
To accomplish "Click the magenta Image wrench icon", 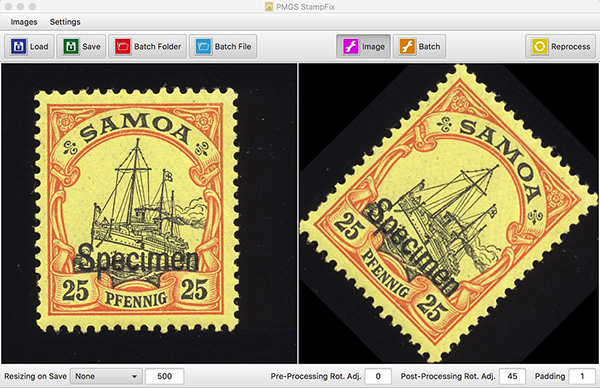I will click(x=351, y=46).
